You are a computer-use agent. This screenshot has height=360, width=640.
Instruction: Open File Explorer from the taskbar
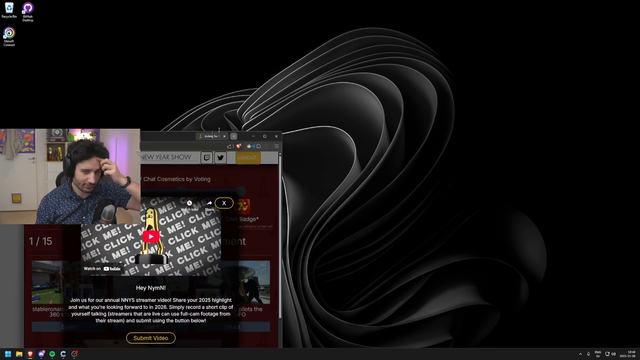click(x=19, y=354)
